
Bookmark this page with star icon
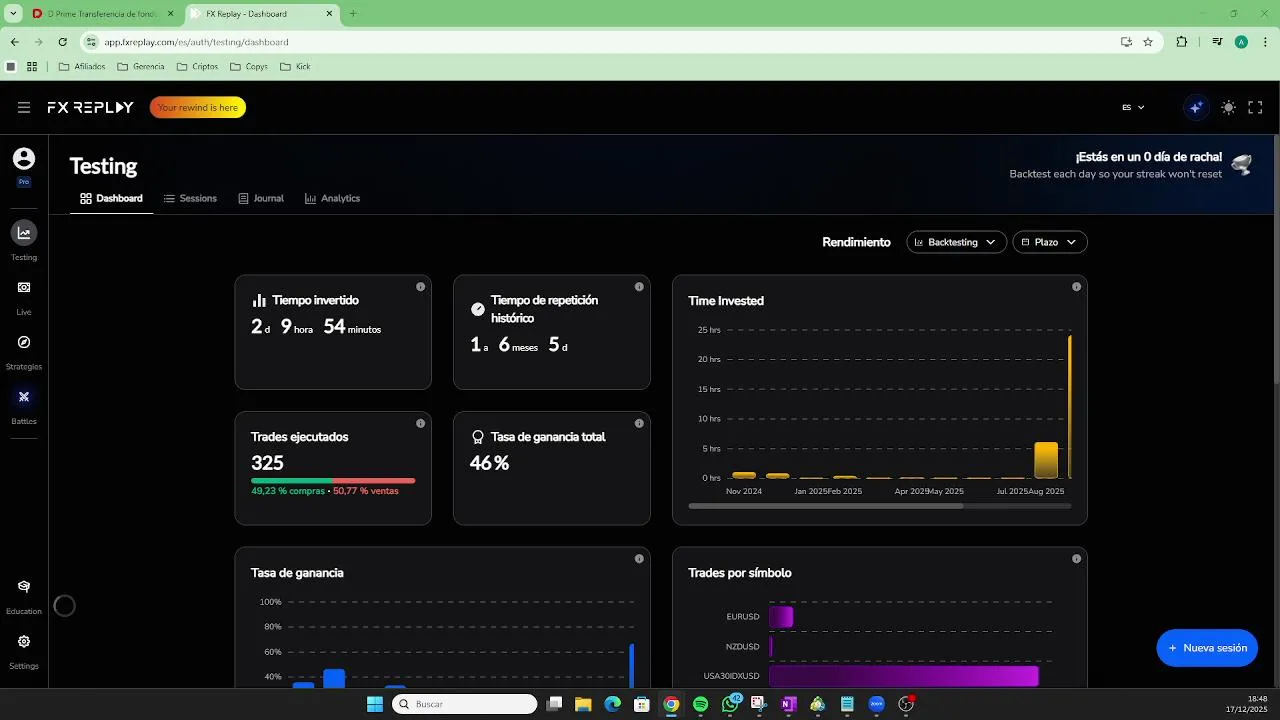(x=1148, y=42)
